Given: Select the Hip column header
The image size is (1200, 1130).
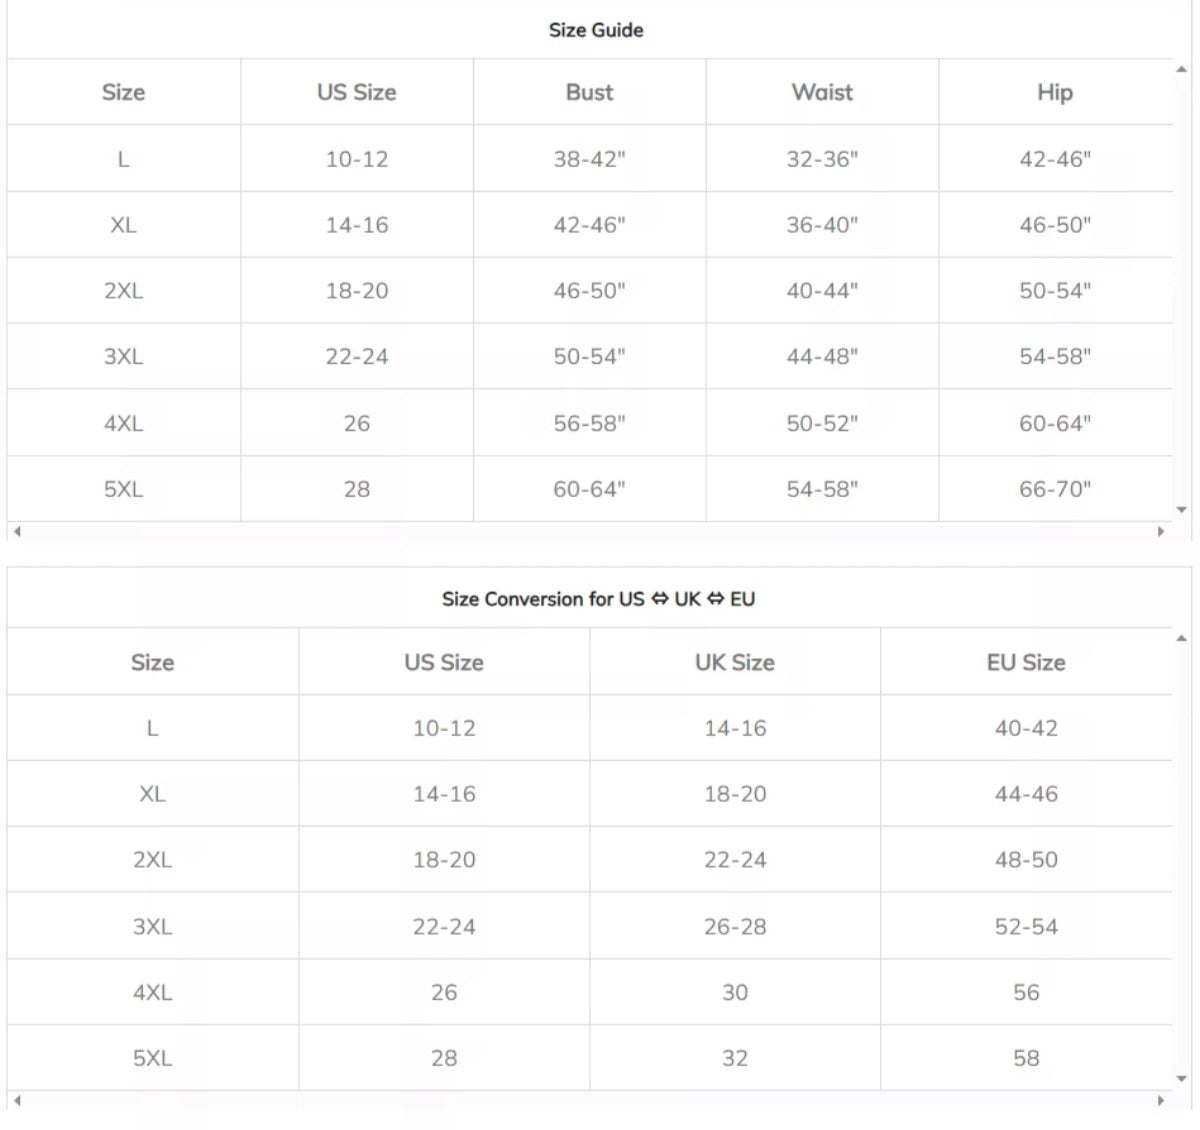Looking at the screenshot, I should click(1055, 92).
